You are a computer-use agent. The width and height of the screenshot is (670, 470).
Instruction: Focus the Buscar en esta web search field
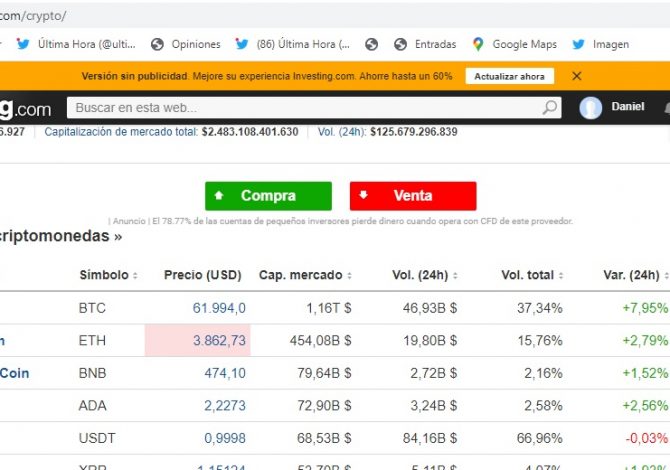pos(314,107)
